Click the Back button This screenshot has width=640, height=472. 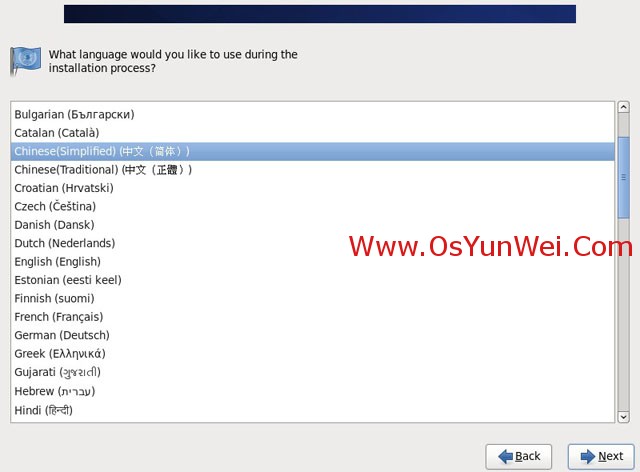tap(518, 456)
